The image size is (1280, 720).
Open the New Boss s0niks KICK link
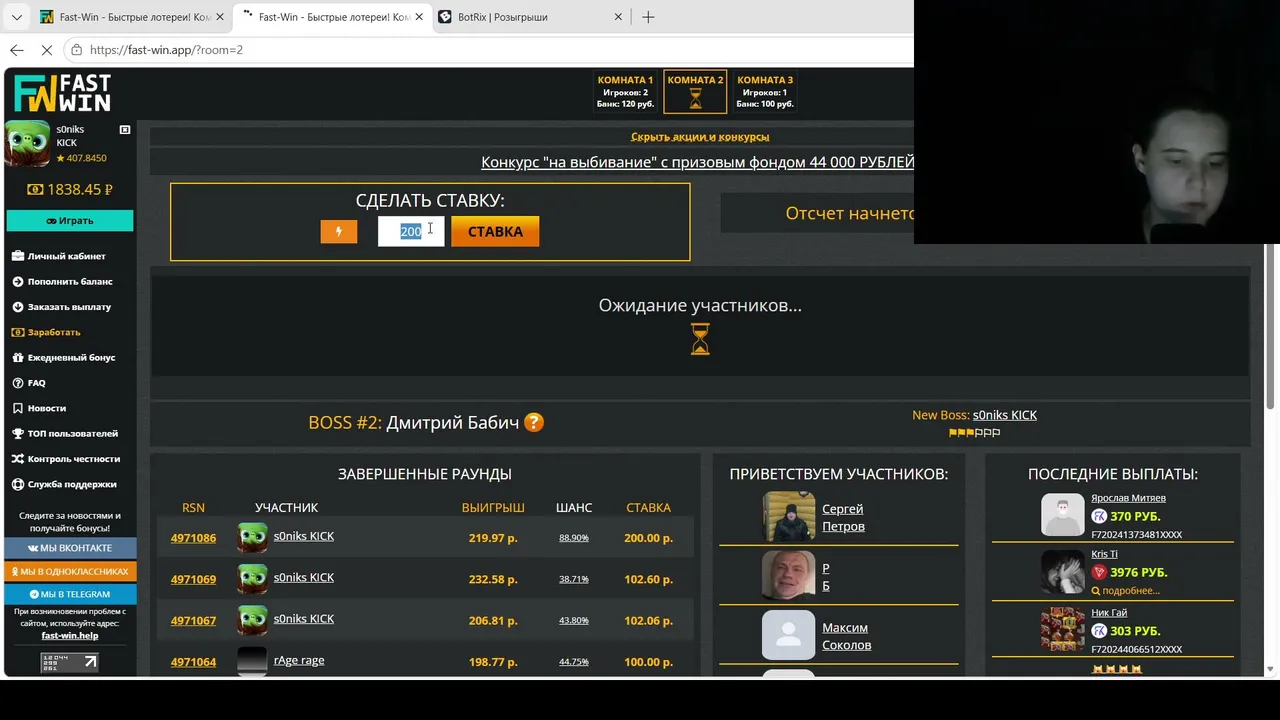[1004, 415]
